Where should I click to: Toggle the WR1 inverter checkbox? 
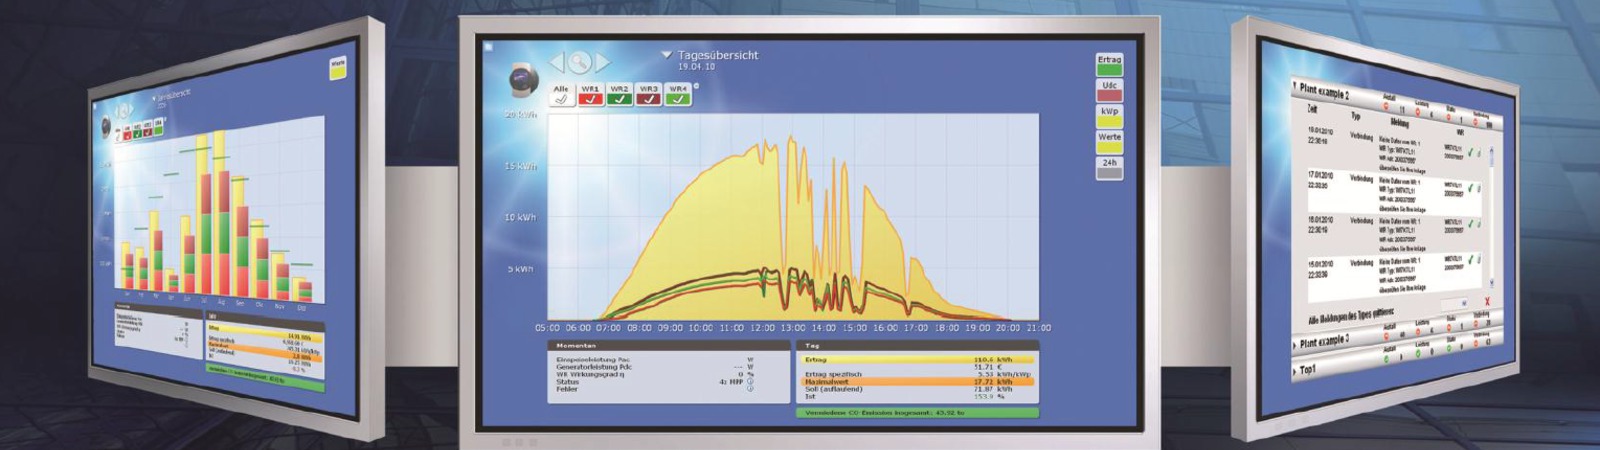point(590,95)
